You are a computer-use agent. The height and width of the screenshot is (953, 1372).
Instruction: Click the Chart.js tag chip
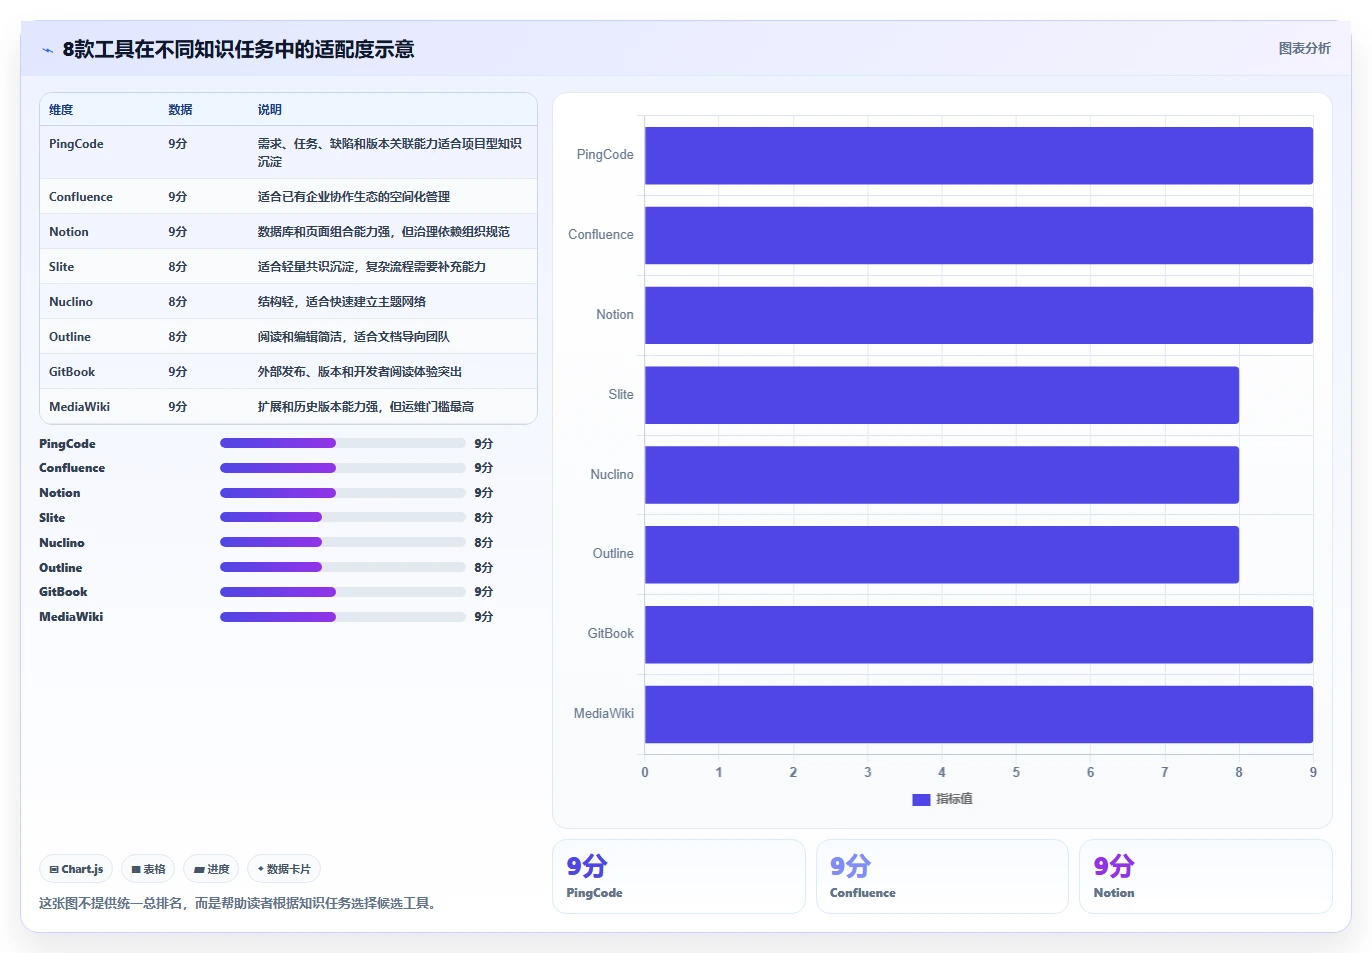77,869
